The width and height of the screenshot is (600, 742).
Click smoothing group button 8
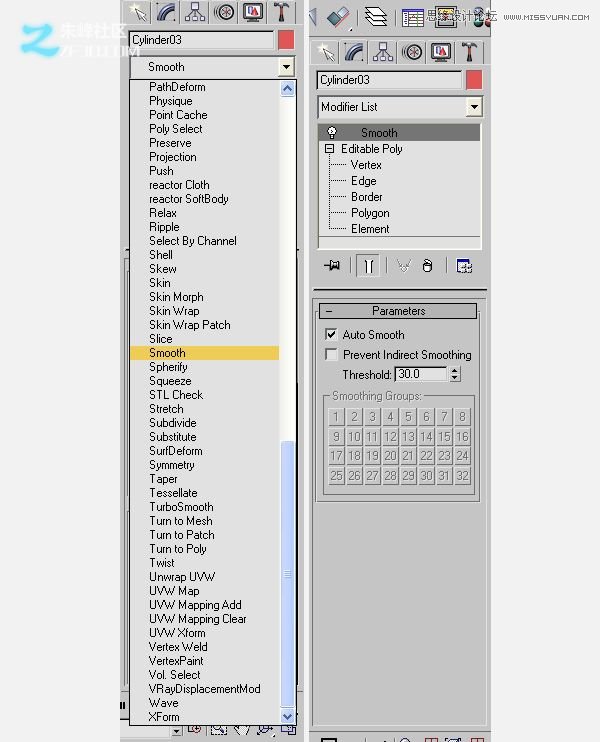point(462,416)
